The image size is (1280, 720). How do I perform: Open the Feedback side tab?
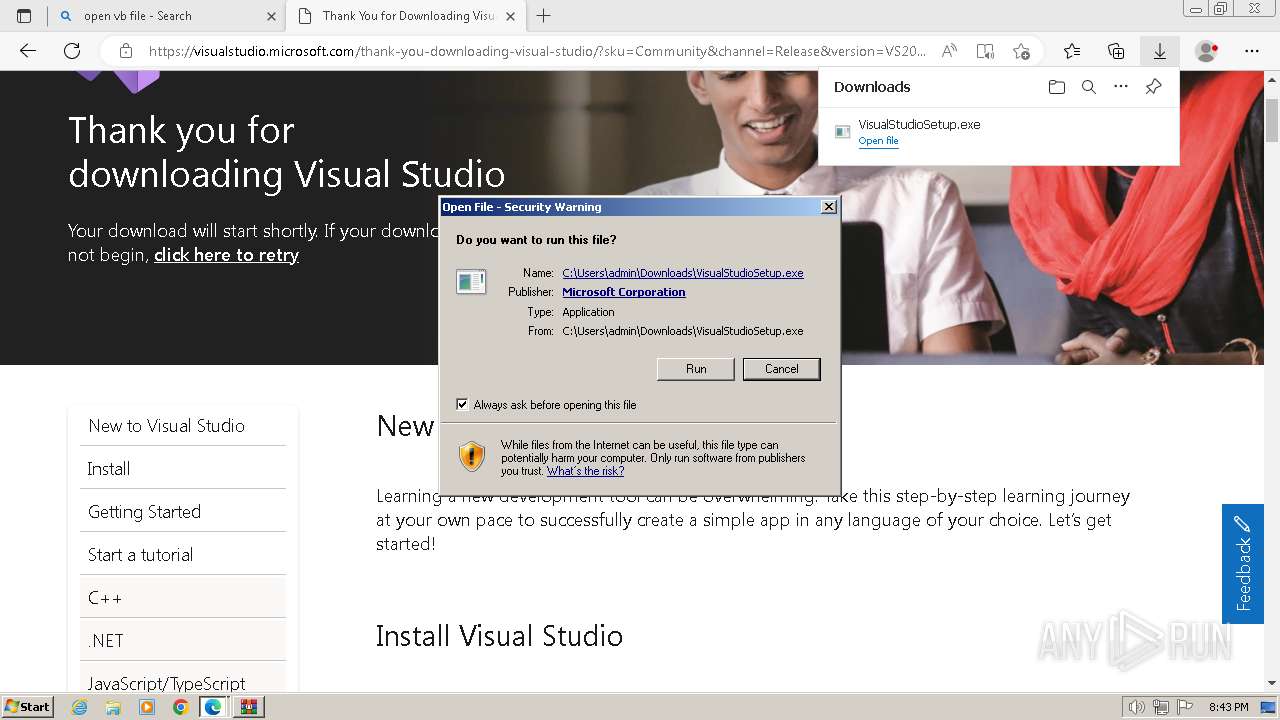click(x=1242, y=564)
